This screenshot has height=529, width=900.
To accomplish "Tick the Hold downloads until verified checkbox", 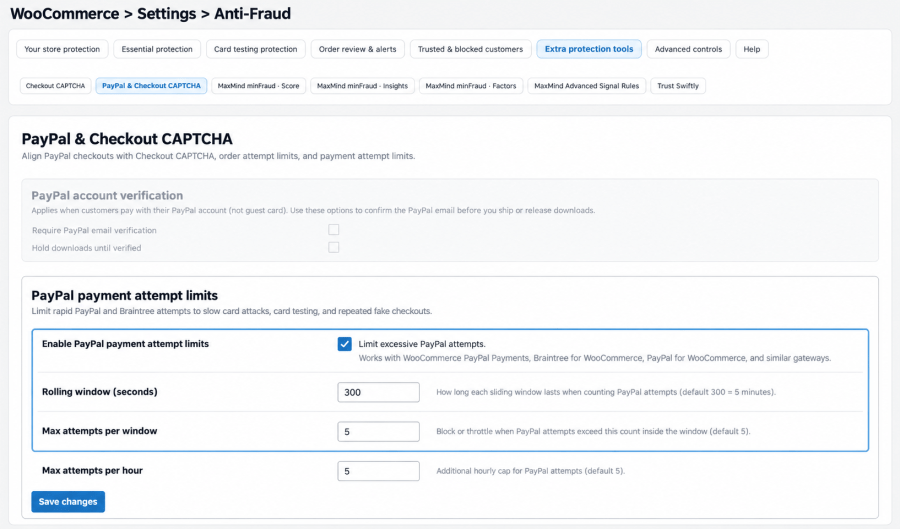I will point(333,247).
